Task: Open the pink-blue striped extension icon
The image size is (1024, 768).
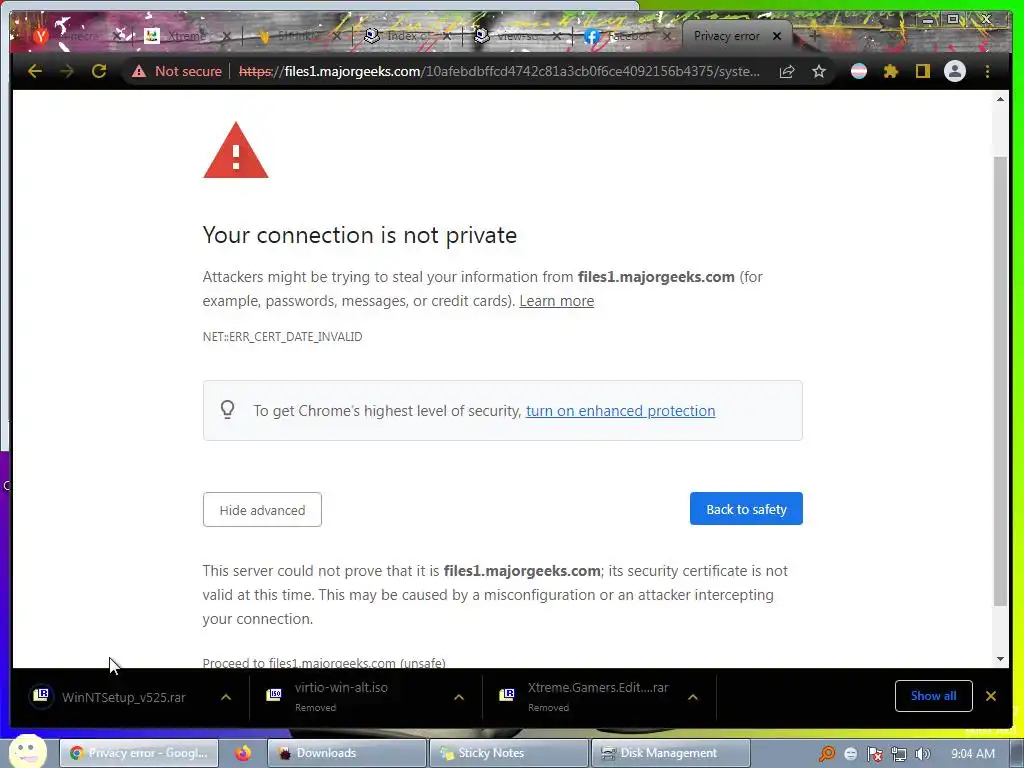Action: click(859, 71)
